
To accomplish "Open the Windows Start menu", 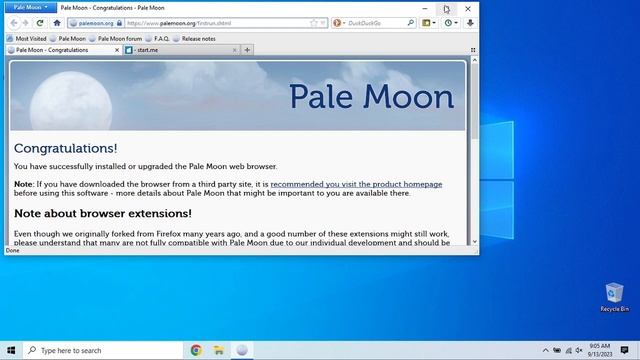I will point(11,350).
